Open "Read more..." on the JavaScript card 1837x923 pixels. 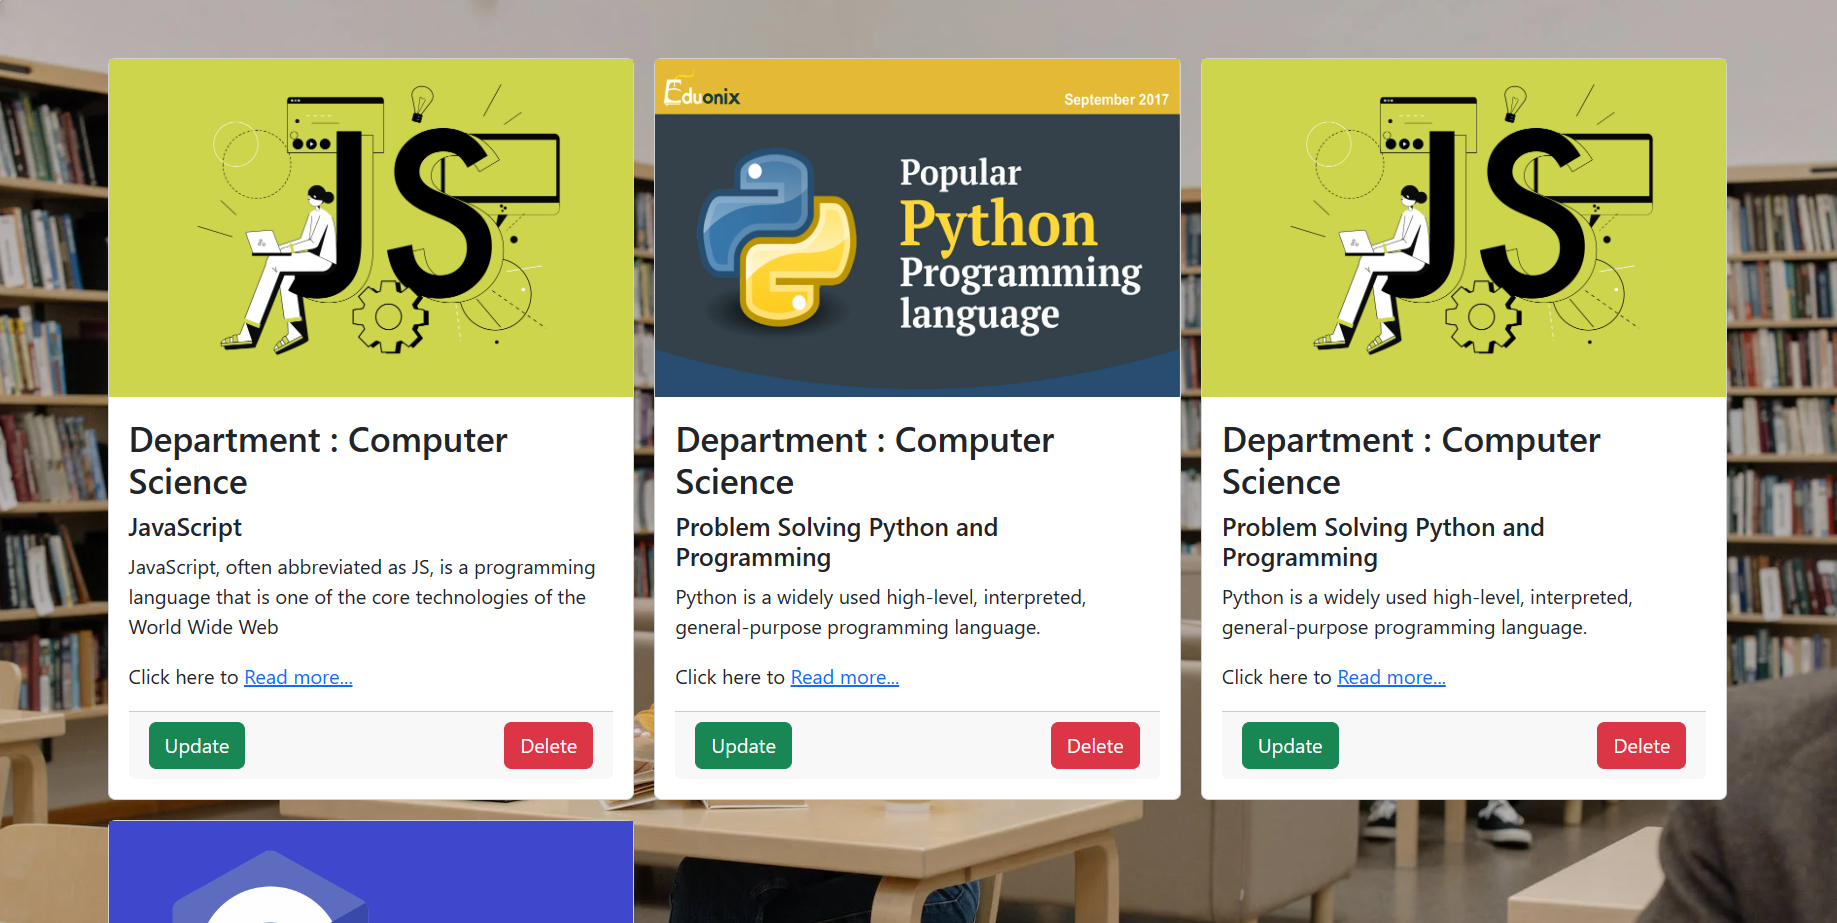[x=298, y=677]
